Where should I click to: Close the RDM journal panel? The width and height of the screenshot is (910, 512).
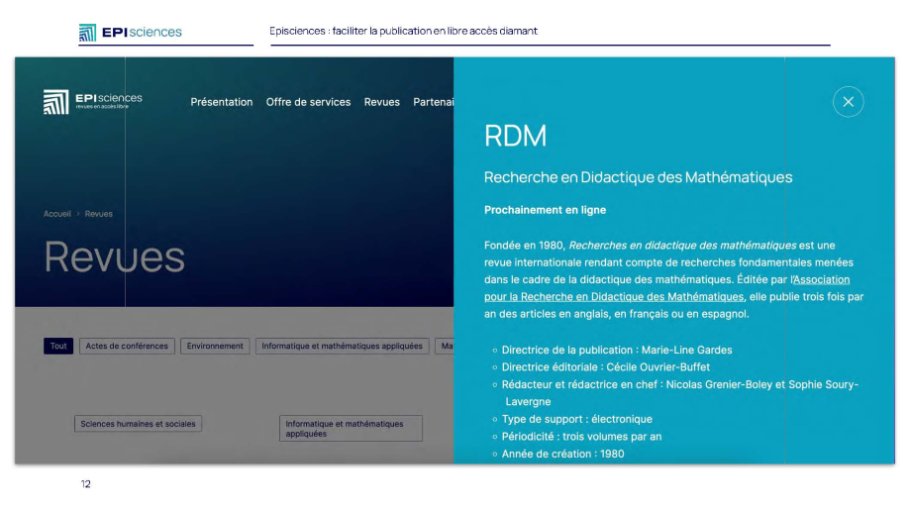click(x=848, y=102)
